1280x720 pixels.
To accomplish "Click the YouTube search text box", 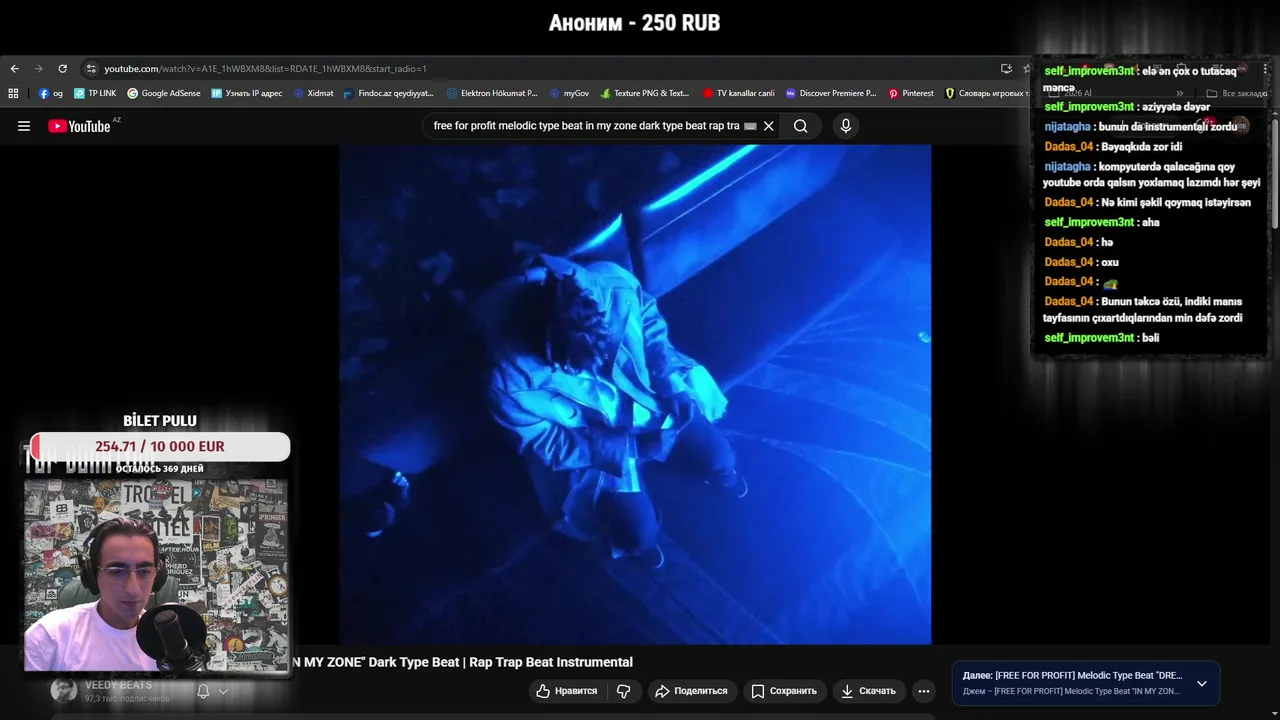I will [x=586, y=126].
